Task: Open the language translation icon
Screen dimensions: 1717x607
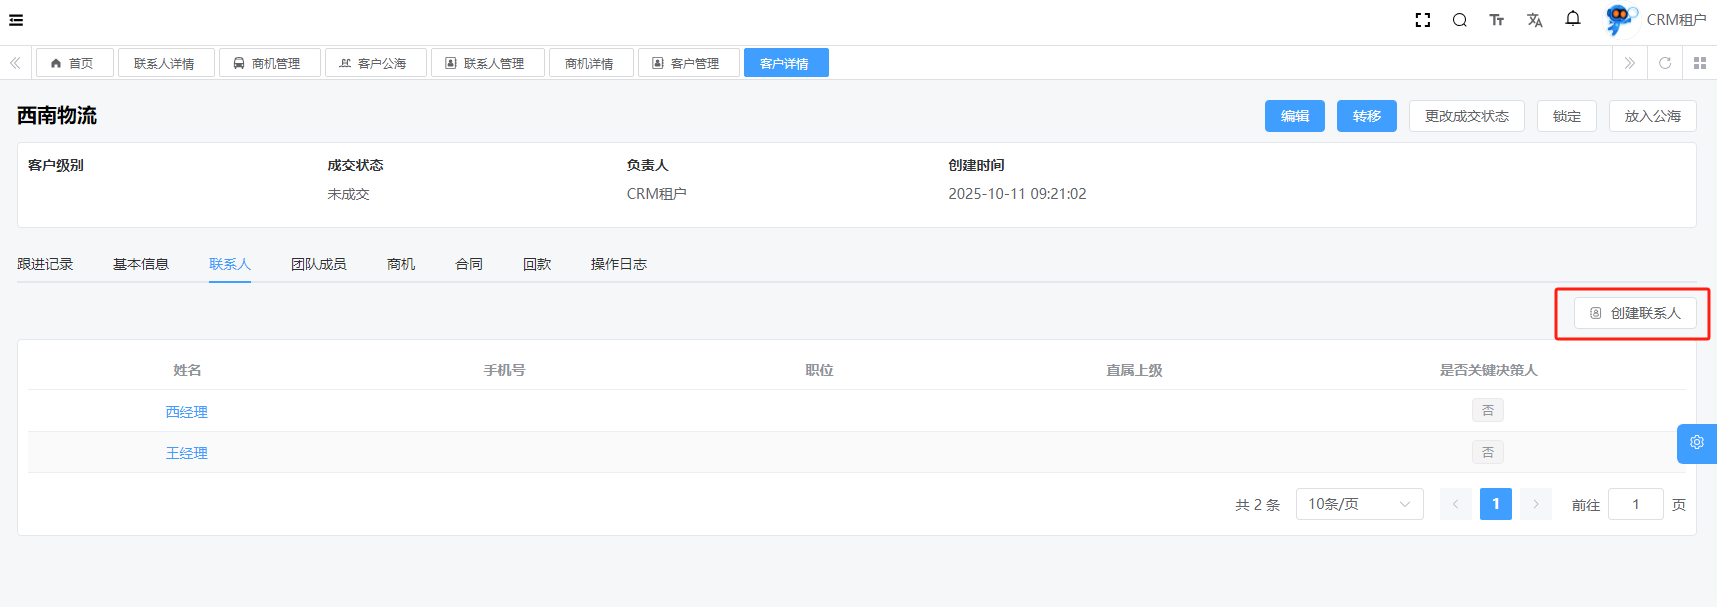Action: 1534,20
